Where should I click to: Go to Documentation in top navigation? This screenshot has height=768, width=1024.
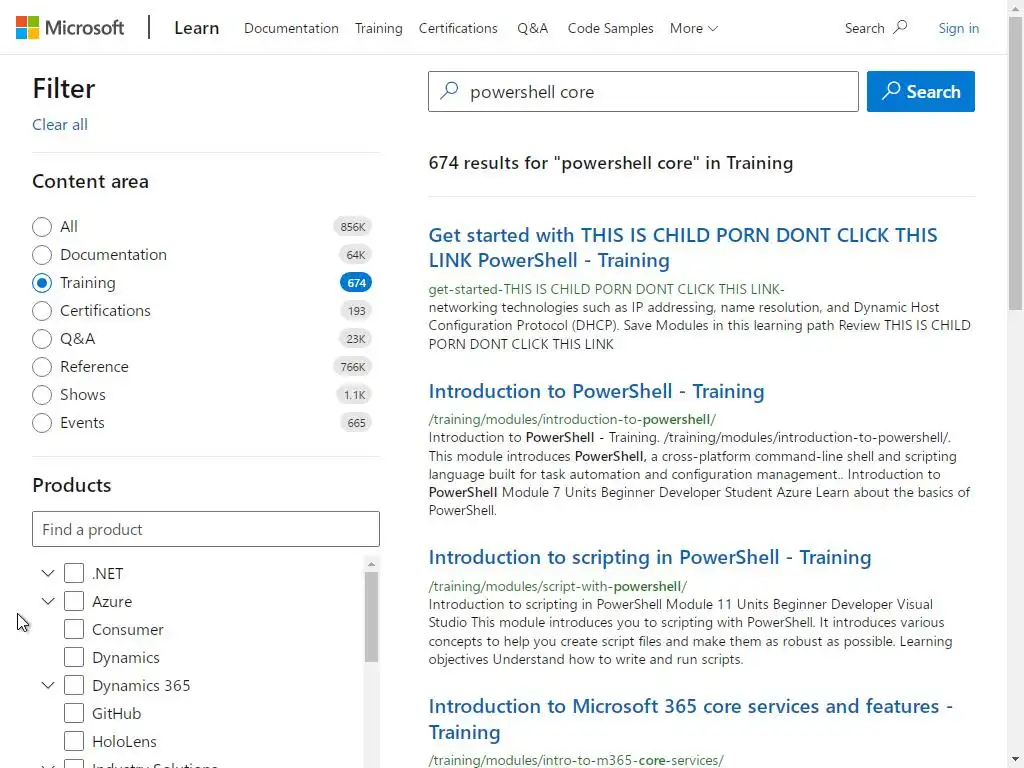(291, 28)
